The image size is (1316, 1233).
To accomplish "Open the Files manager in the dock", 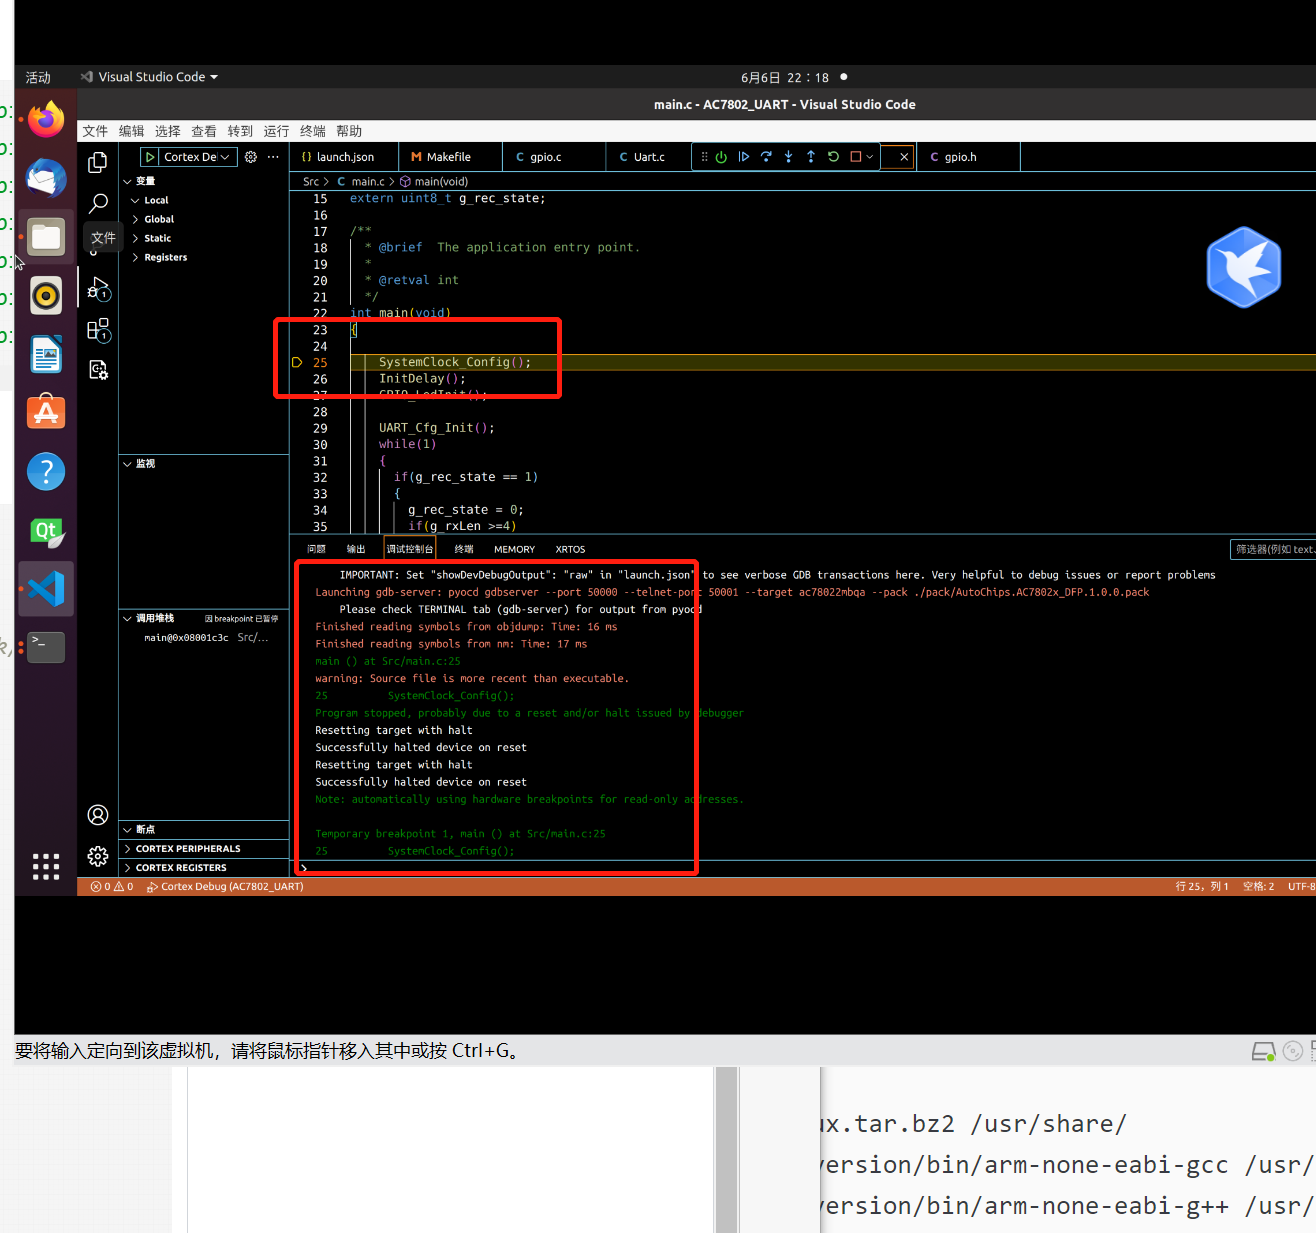I will pyautogui.click(x=46, y=237).
